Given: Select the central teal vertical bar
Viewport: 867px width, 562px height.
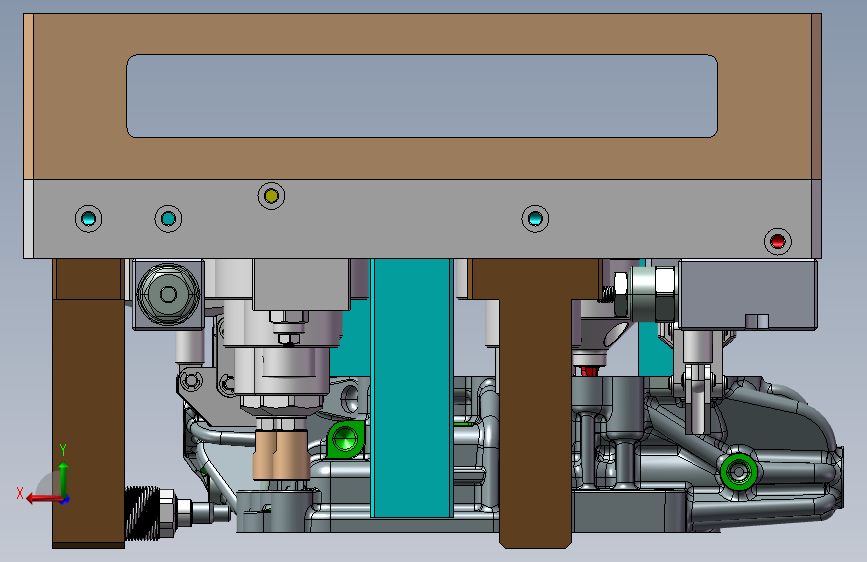Looking at the screenshot, I should pos(412,388).
